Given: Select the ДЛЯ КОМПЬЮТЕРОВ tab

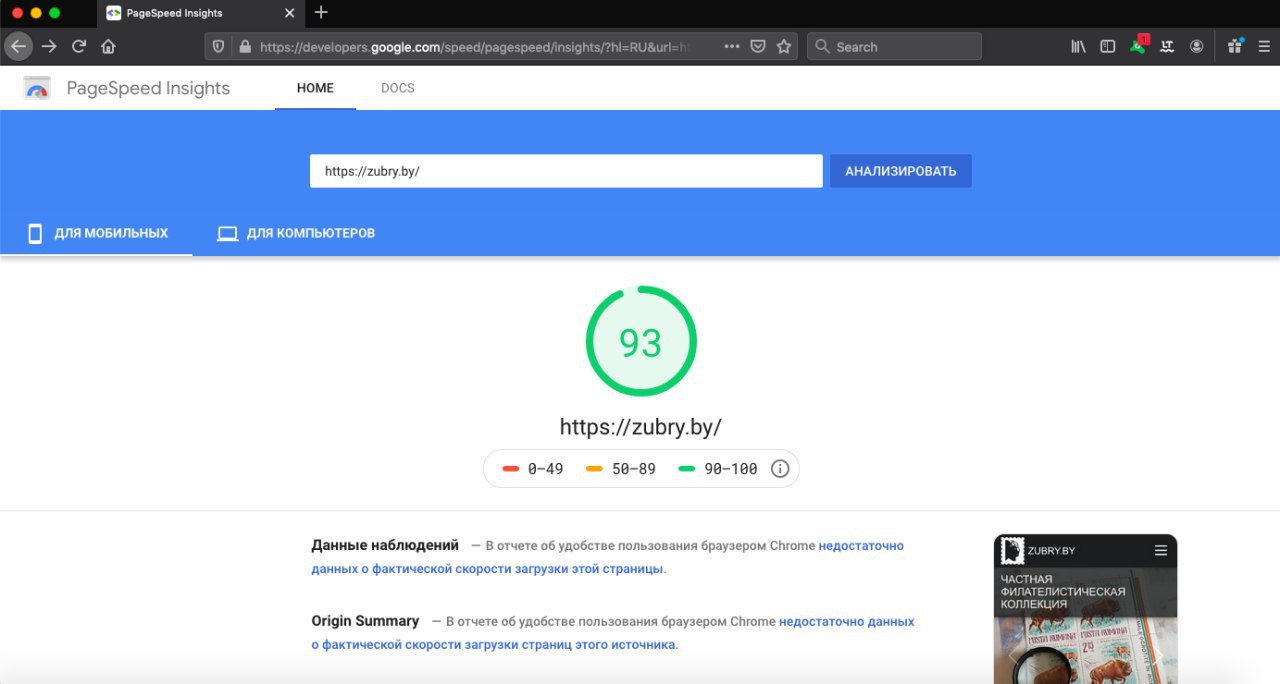Looking at the screenshot, I should click(296, 233).
